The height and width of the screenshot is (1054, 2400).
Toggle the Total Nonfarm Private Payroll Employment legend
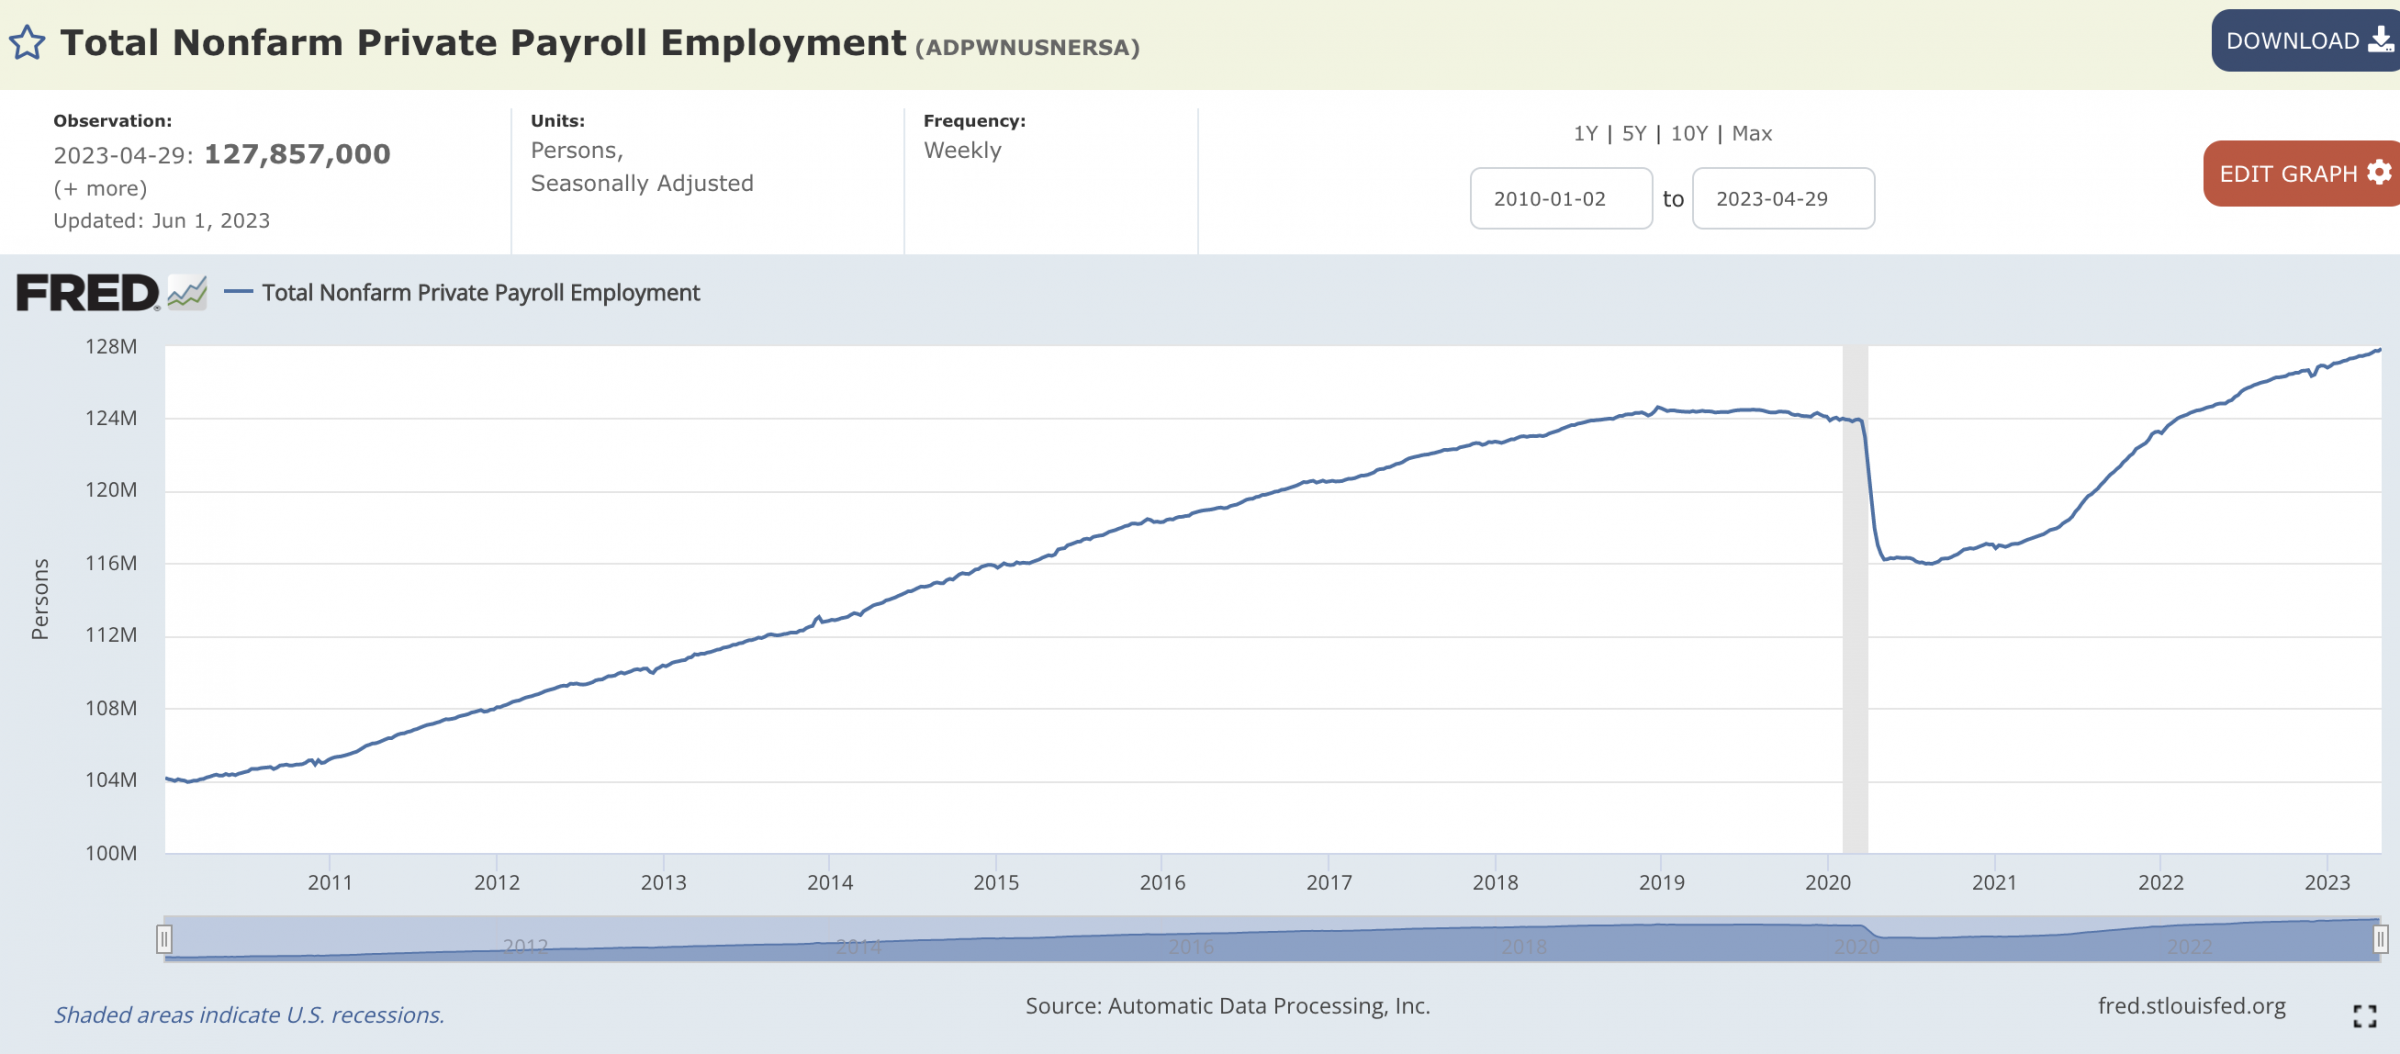[x=462, y=292]
